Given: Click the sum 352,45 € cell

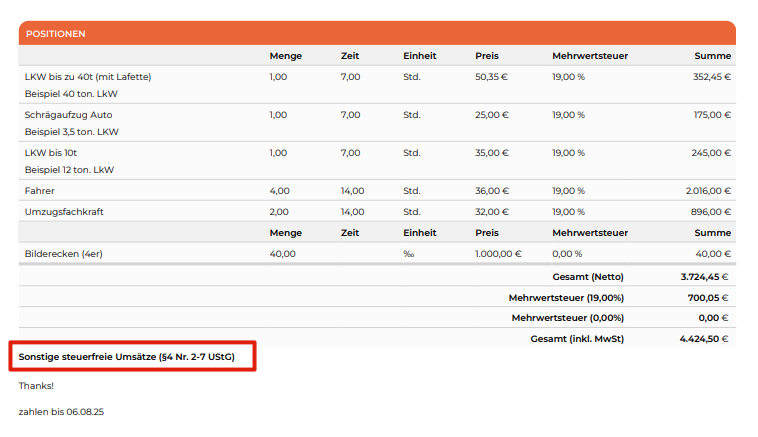Looking at the screenshot, I should click(x=712, y=77).
